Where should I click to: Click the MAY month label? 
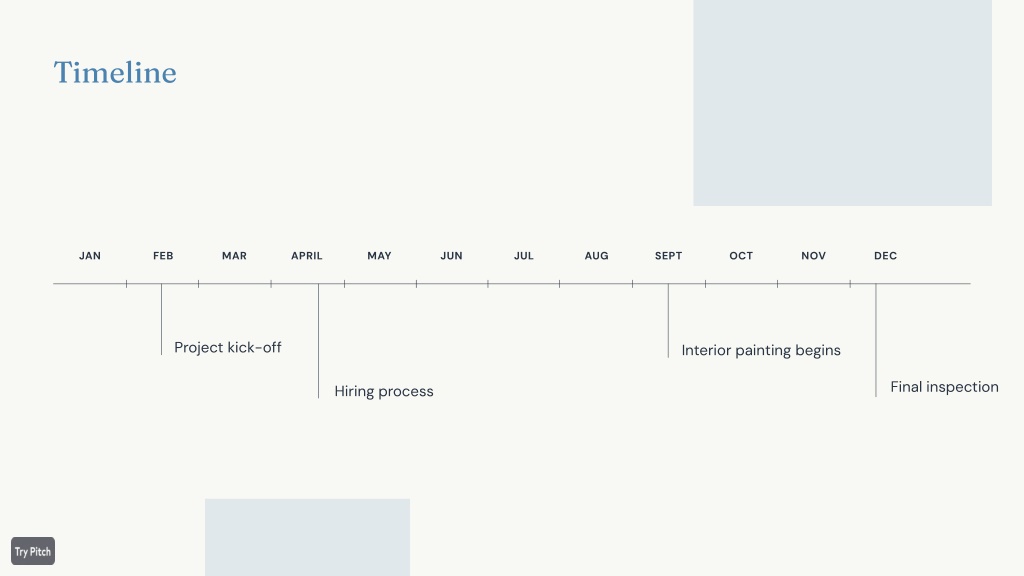click(379, 256)
